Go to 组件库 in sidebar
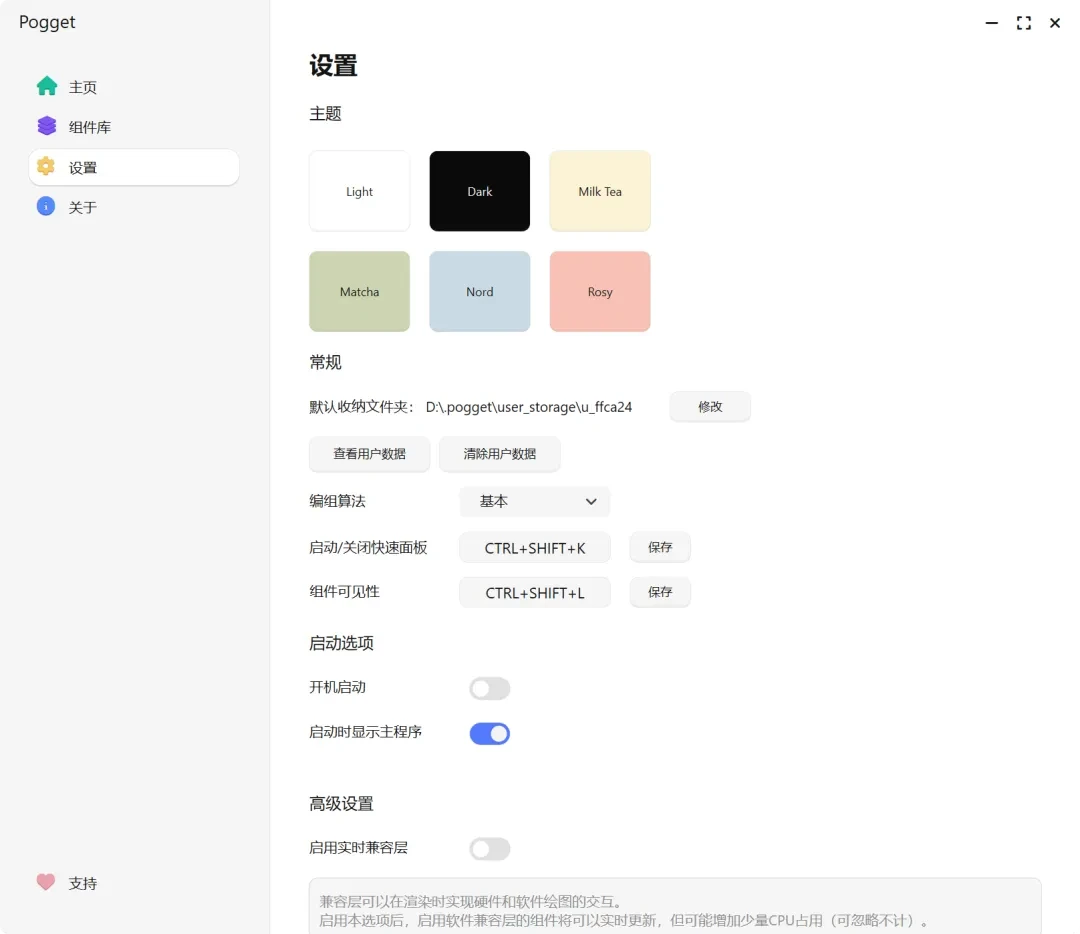Image resolution: width=1080 pixels, height=934 pixels. point(134,127)
